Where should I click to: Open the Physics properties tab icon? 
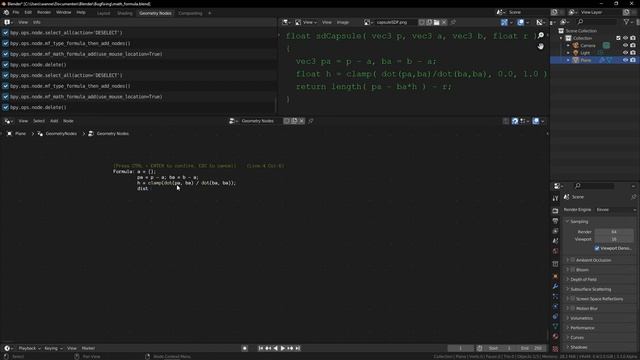click(555, 307)
